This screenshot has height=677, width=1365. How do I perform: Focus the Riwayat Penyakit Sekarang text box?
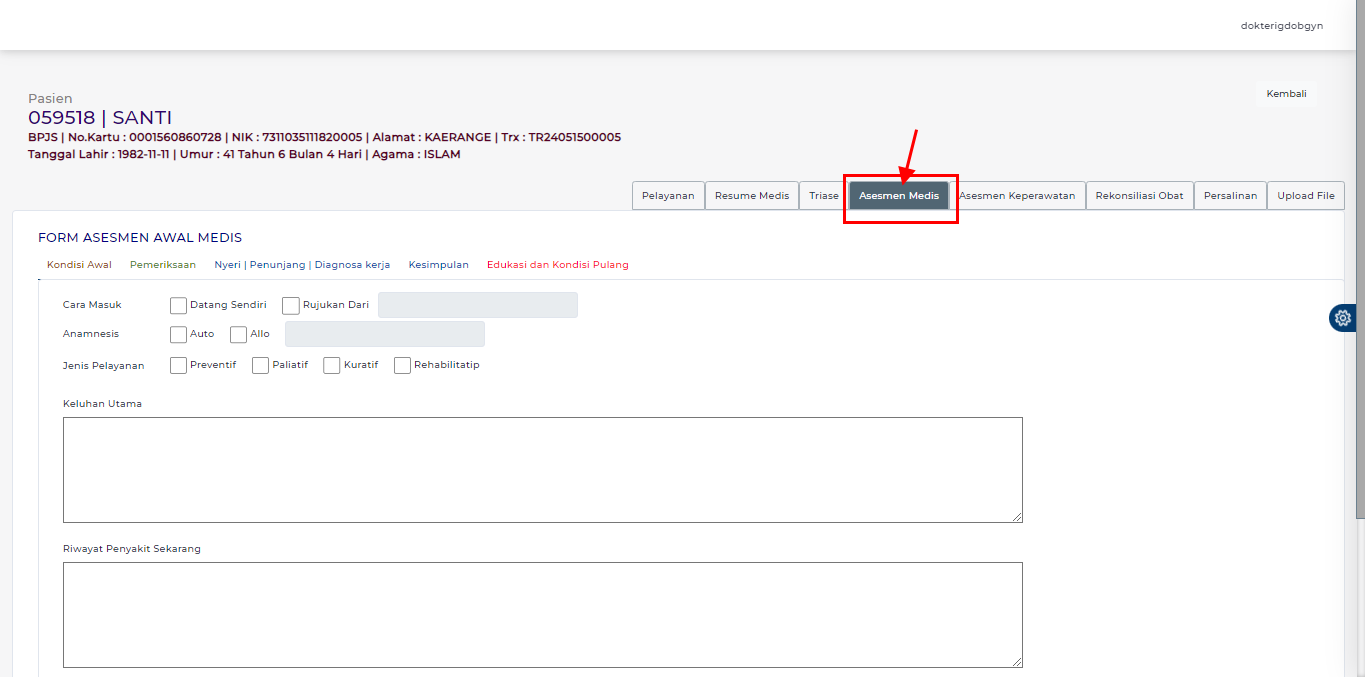542,614
